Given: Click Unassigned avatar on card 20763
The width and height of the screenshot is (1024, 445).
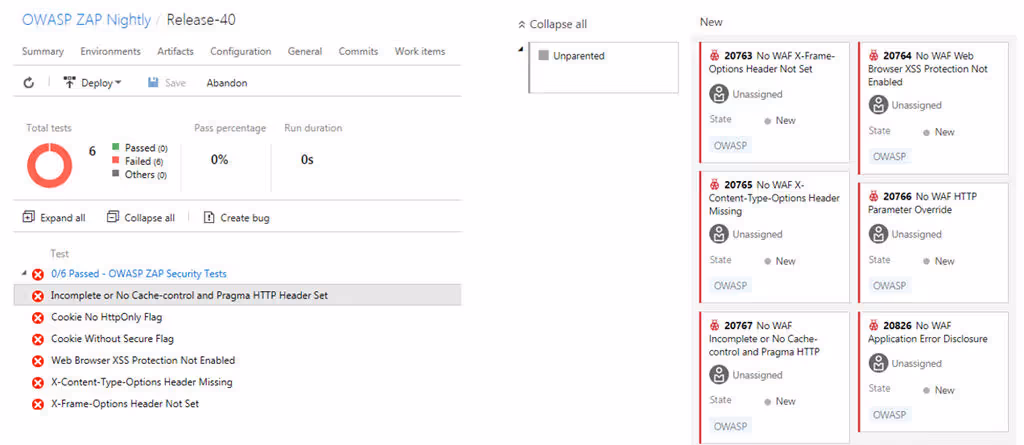Looking at the screenshot, I should pyautogui.click(x=719, y=93).
